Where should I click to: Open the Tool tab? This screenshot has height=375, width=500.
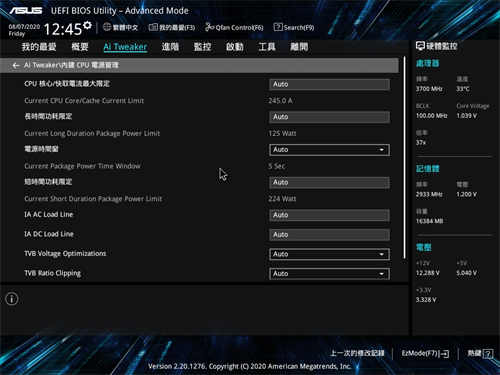pyautogui.click(x=267, y=47)
